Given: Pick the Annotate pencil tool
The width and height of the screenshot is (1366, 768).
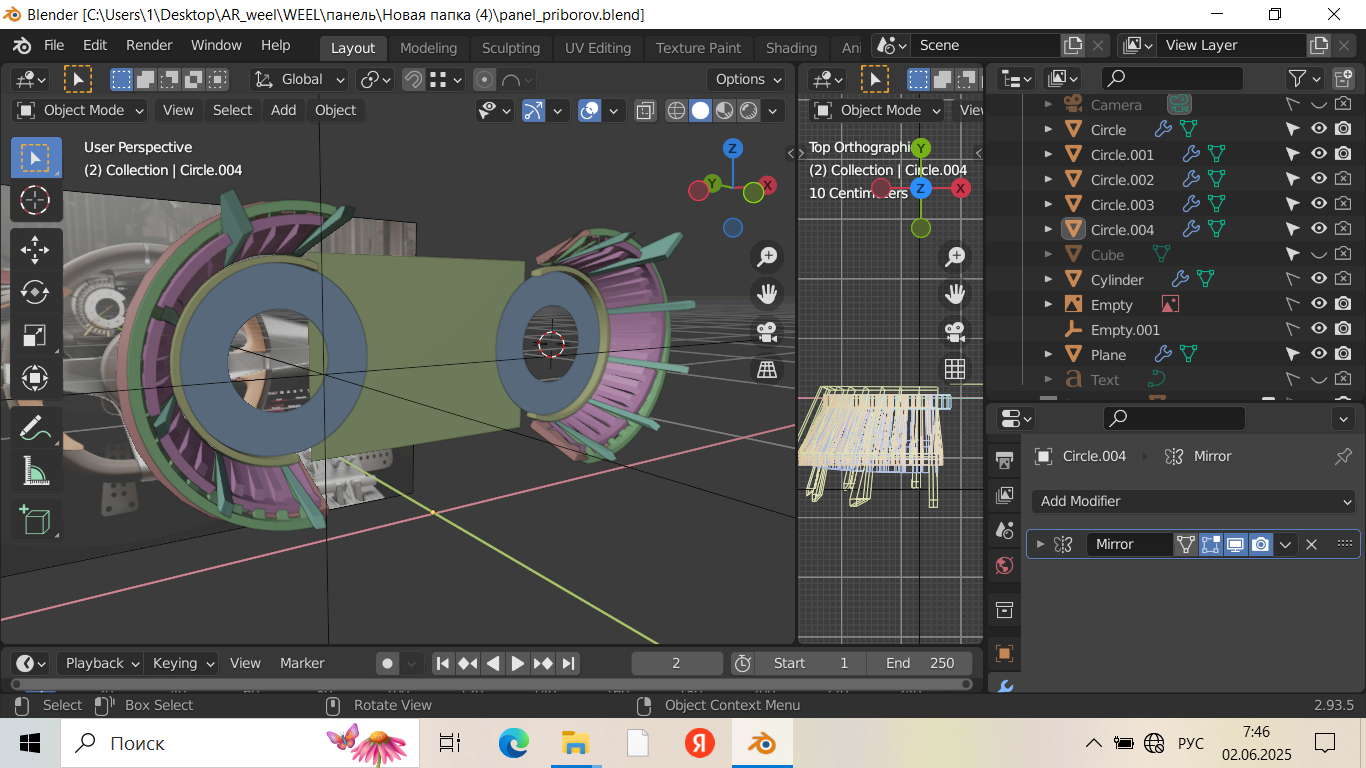Looking at the screenshot, I should point(35,427).
